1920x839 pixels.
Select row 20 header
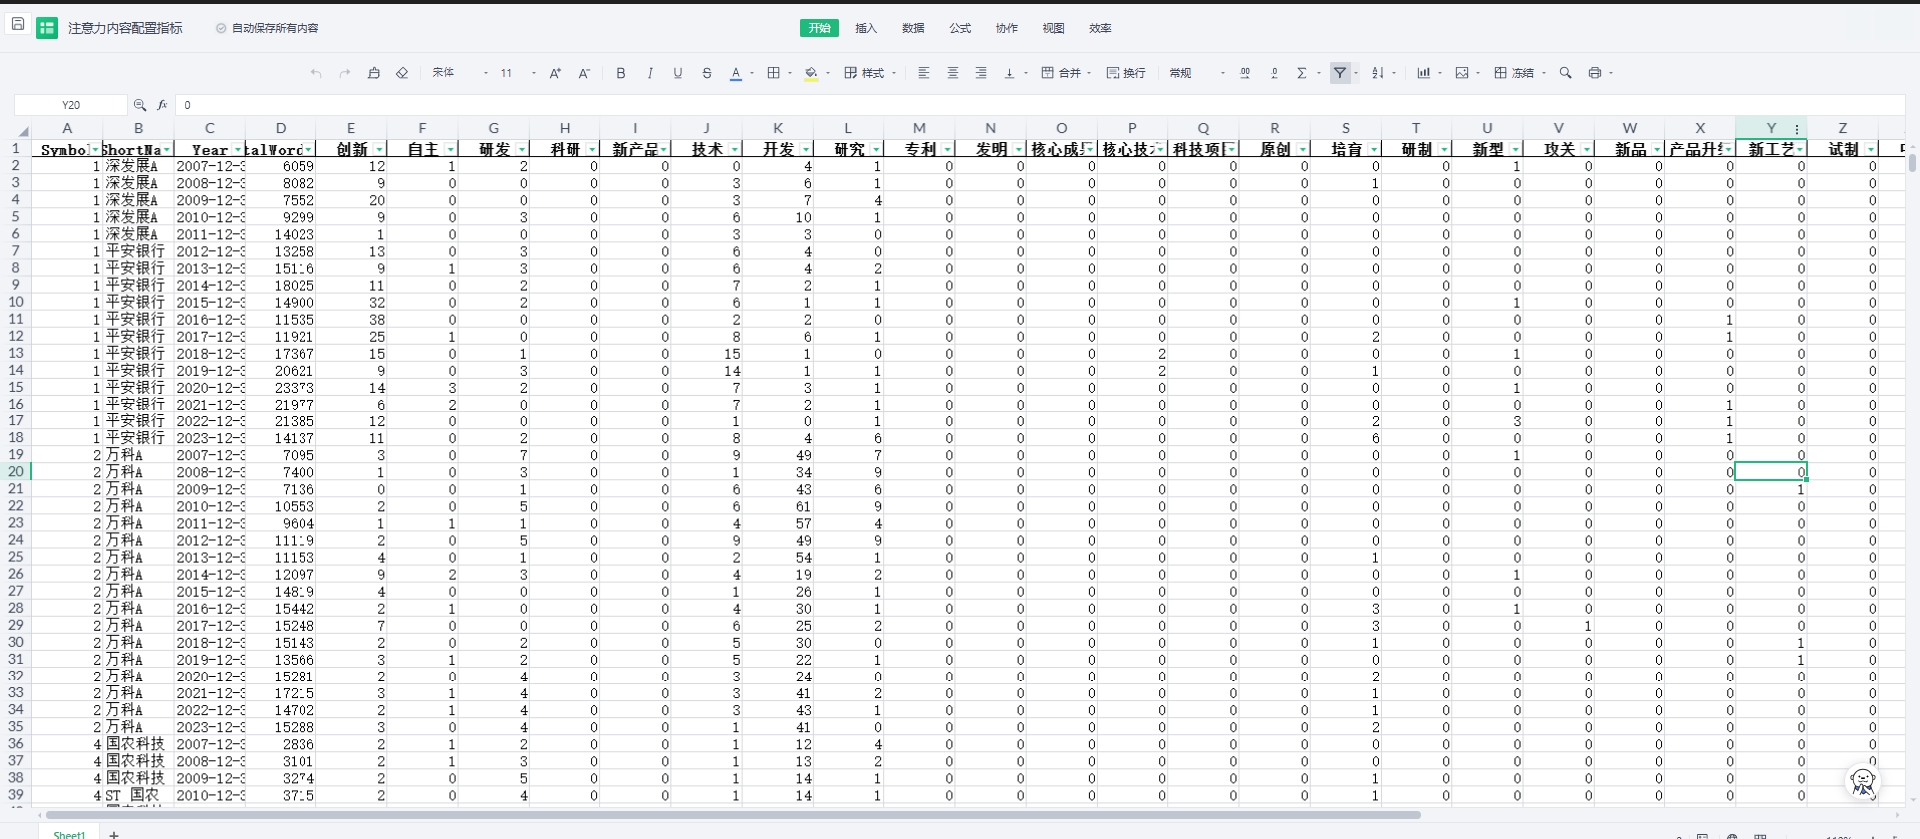(x=16, y=471)
